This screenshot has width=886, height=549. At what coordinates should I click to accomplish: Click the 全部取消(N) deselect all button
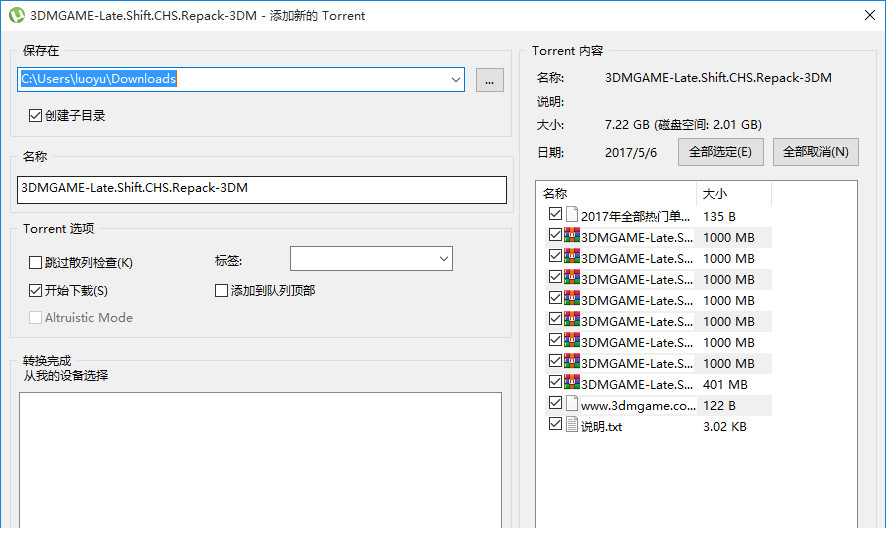tap(815, 152)
